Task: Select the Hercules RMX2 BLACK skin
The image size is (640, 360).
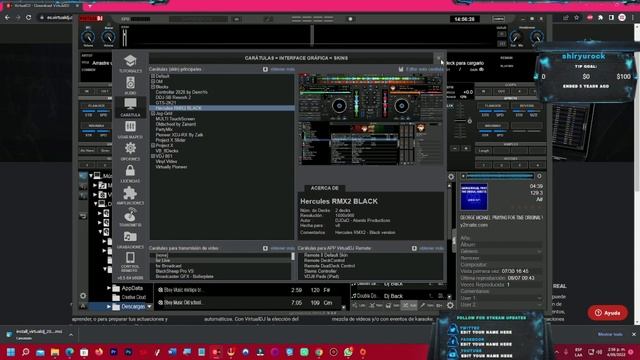Action: [222, 108]
